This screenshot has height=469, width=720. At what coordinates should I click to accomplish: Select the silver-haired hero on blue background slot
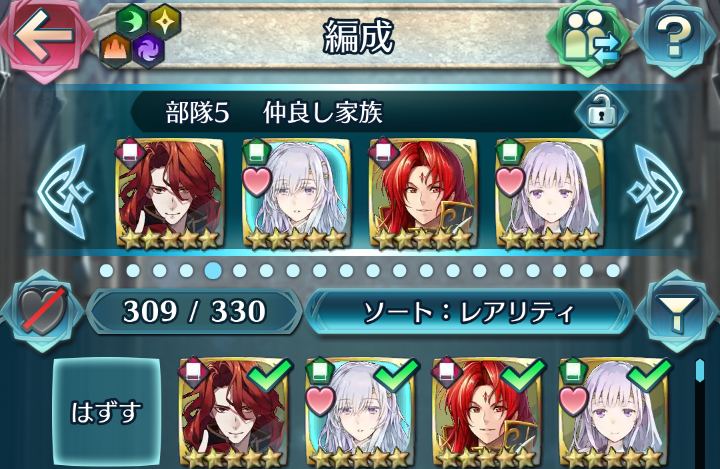point(297,193)
